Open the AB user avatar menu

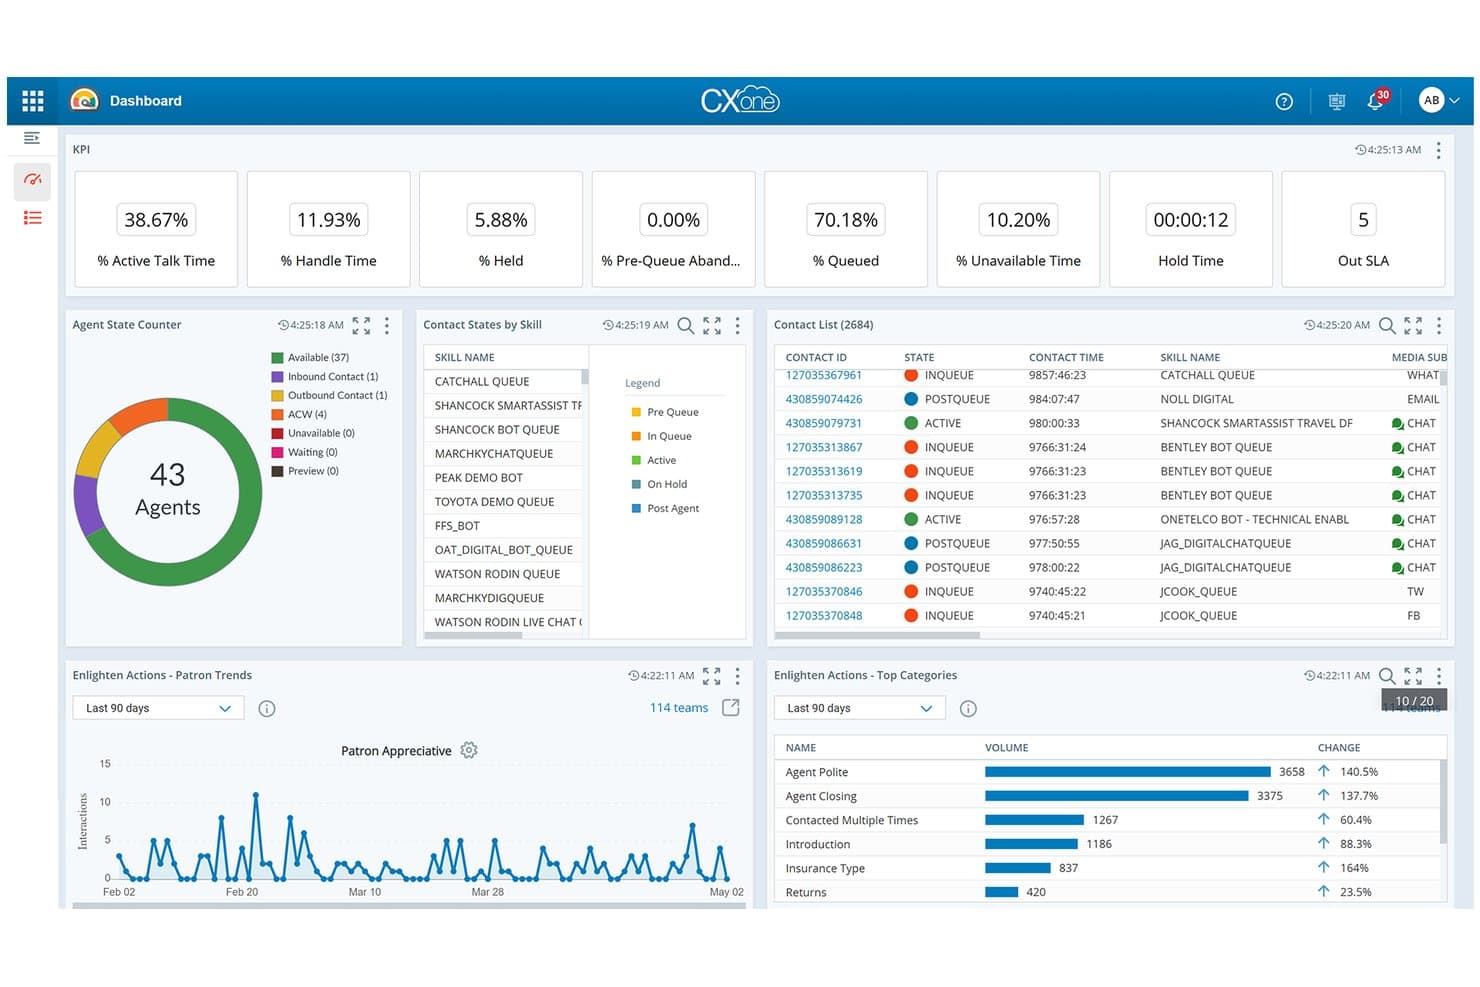(x=1439, y=100)
